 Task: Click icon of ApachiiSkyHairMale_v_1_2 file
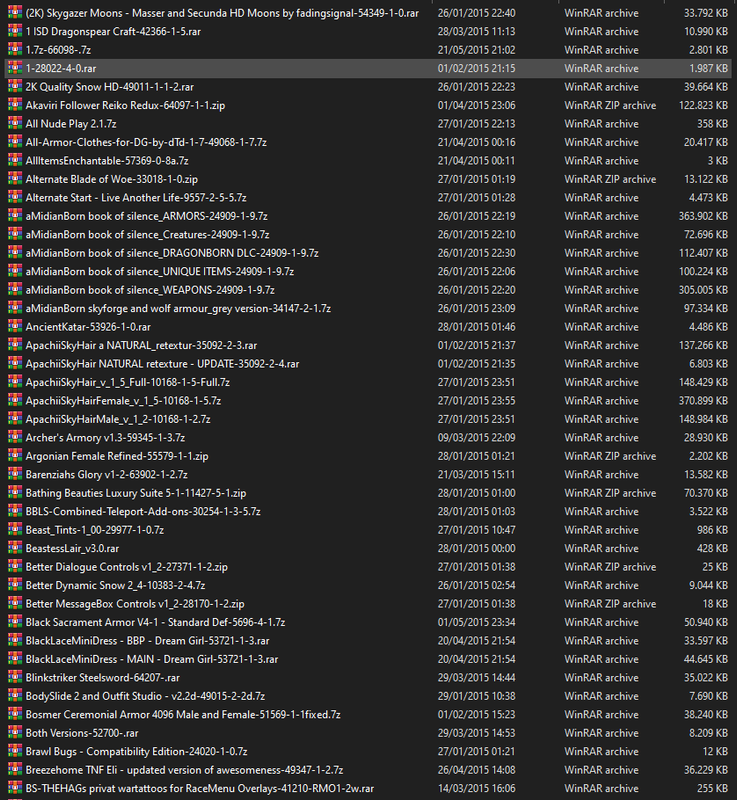pyautogui.click(x=15, y=419)
